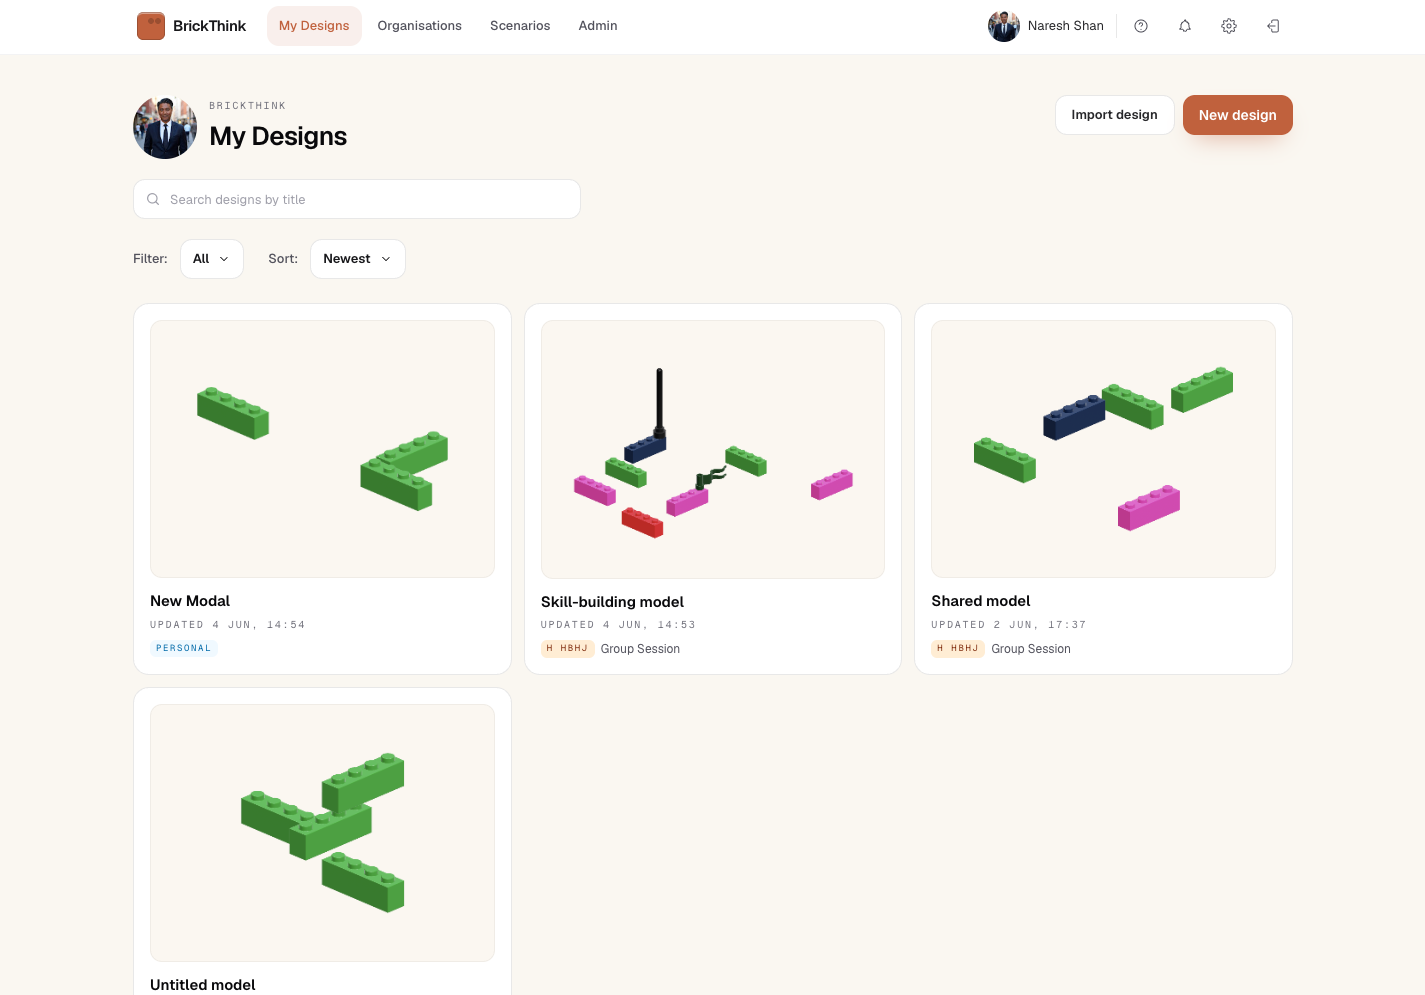This screenshot has height=995, width=1425.
Task: Open the Scenarios tab
Action: [520, 26]
